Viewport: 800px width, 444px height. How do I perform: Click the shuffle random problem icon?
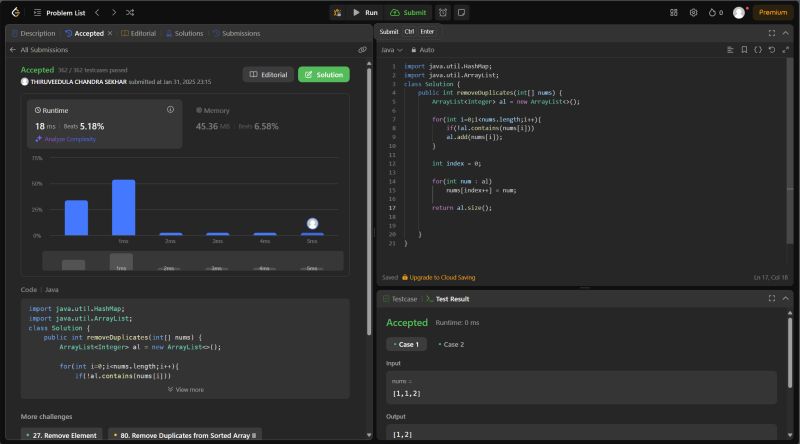click(130, 12)
